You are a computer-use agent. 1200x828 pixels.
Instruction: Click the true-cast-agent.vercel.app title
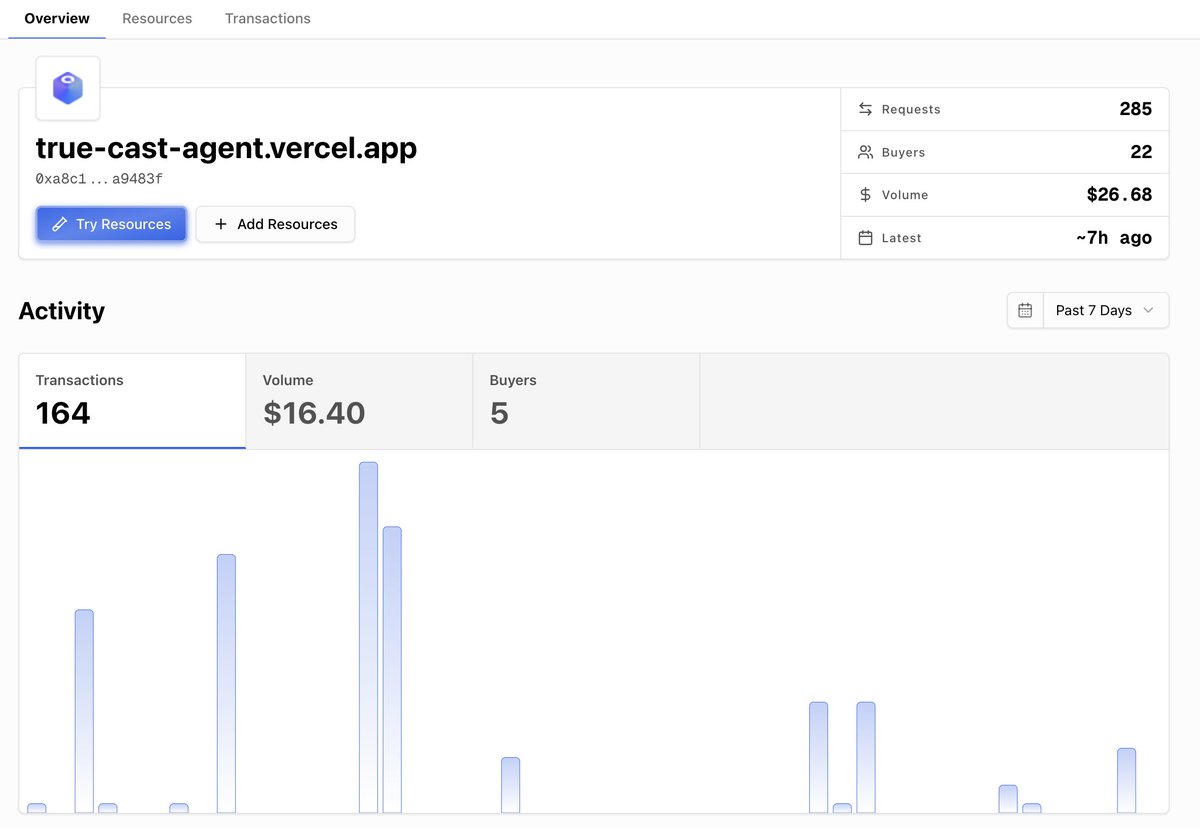pos(226,148)
